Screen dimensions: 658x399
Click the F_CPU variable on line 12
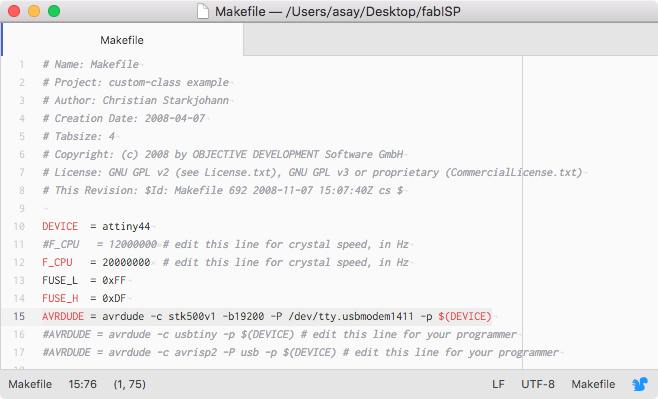[x=57, y=263]
